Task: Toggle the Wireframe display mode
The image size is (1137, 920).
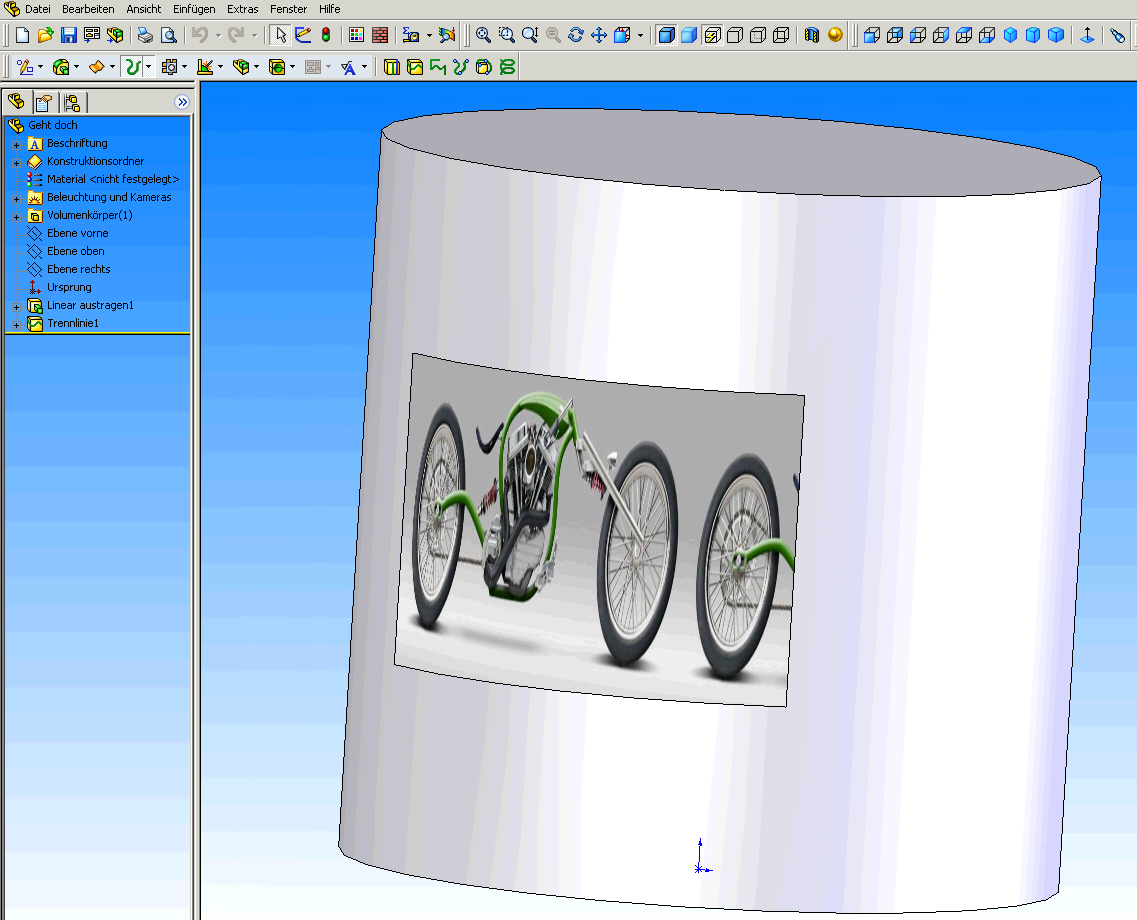Action: tap(781, 35)
